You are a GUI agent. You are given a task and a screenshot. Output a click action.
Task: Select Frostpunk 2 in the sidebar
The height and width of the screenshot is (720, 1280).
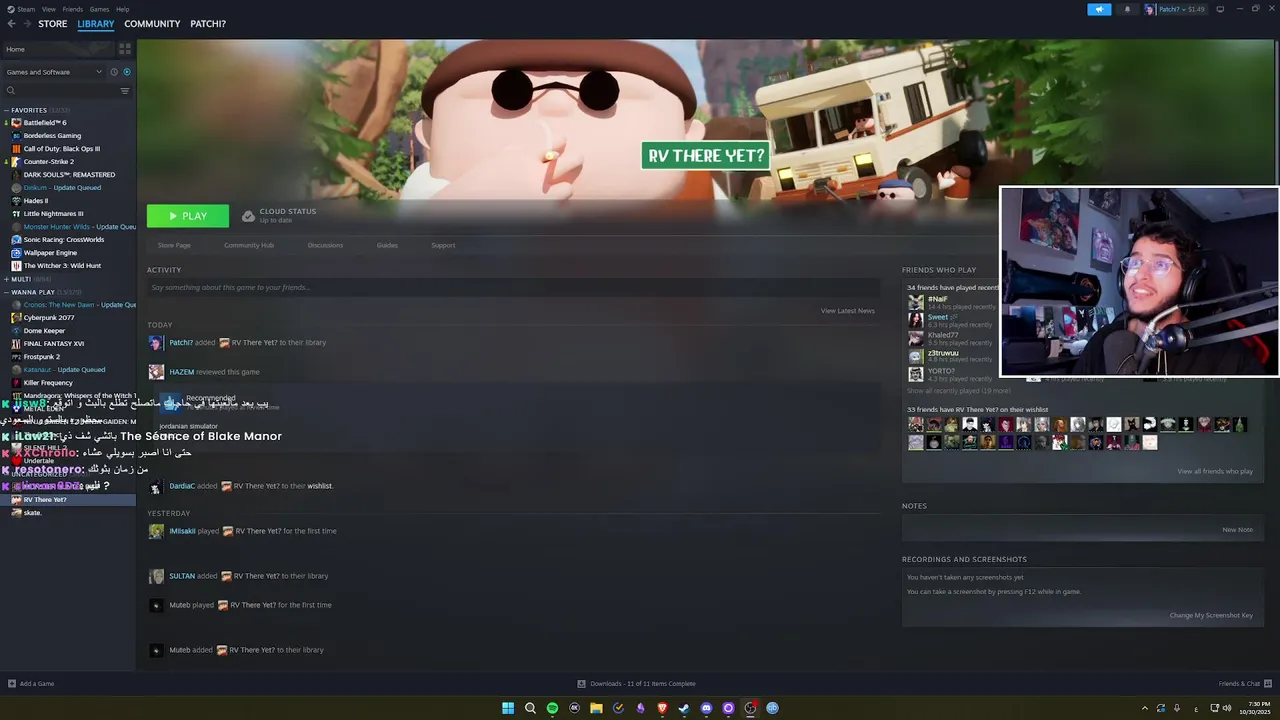click(41, 357)
